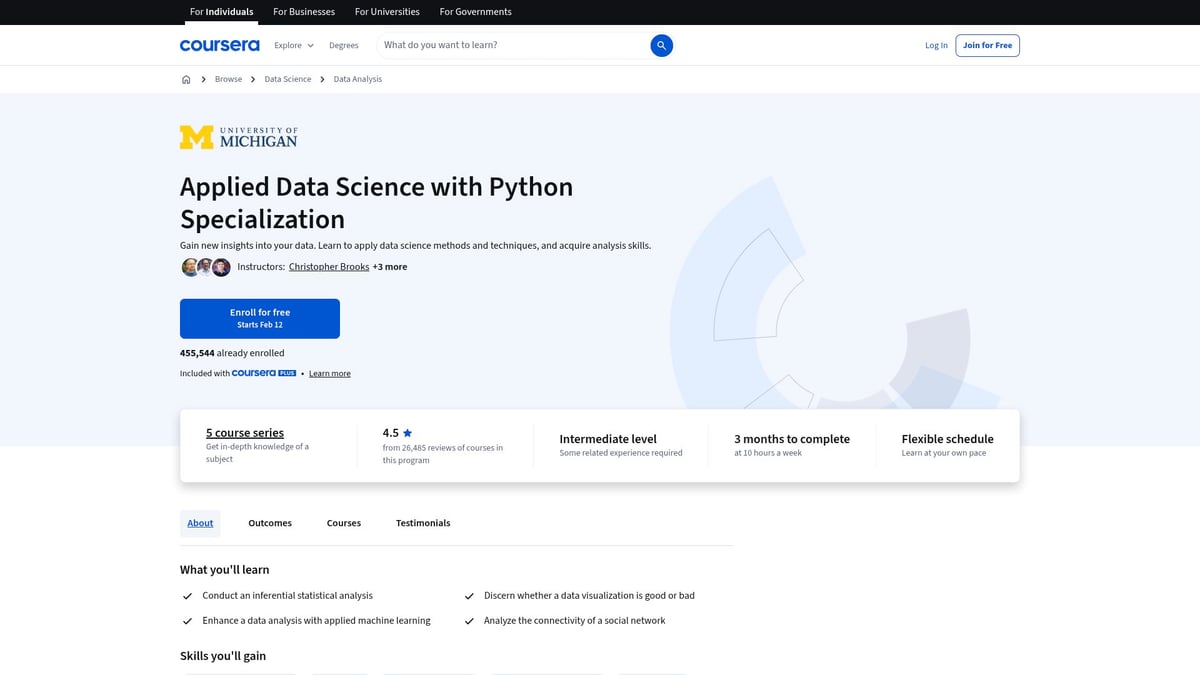Select the For Individuals tab
1200x675 pixels.
pos(221,12)
